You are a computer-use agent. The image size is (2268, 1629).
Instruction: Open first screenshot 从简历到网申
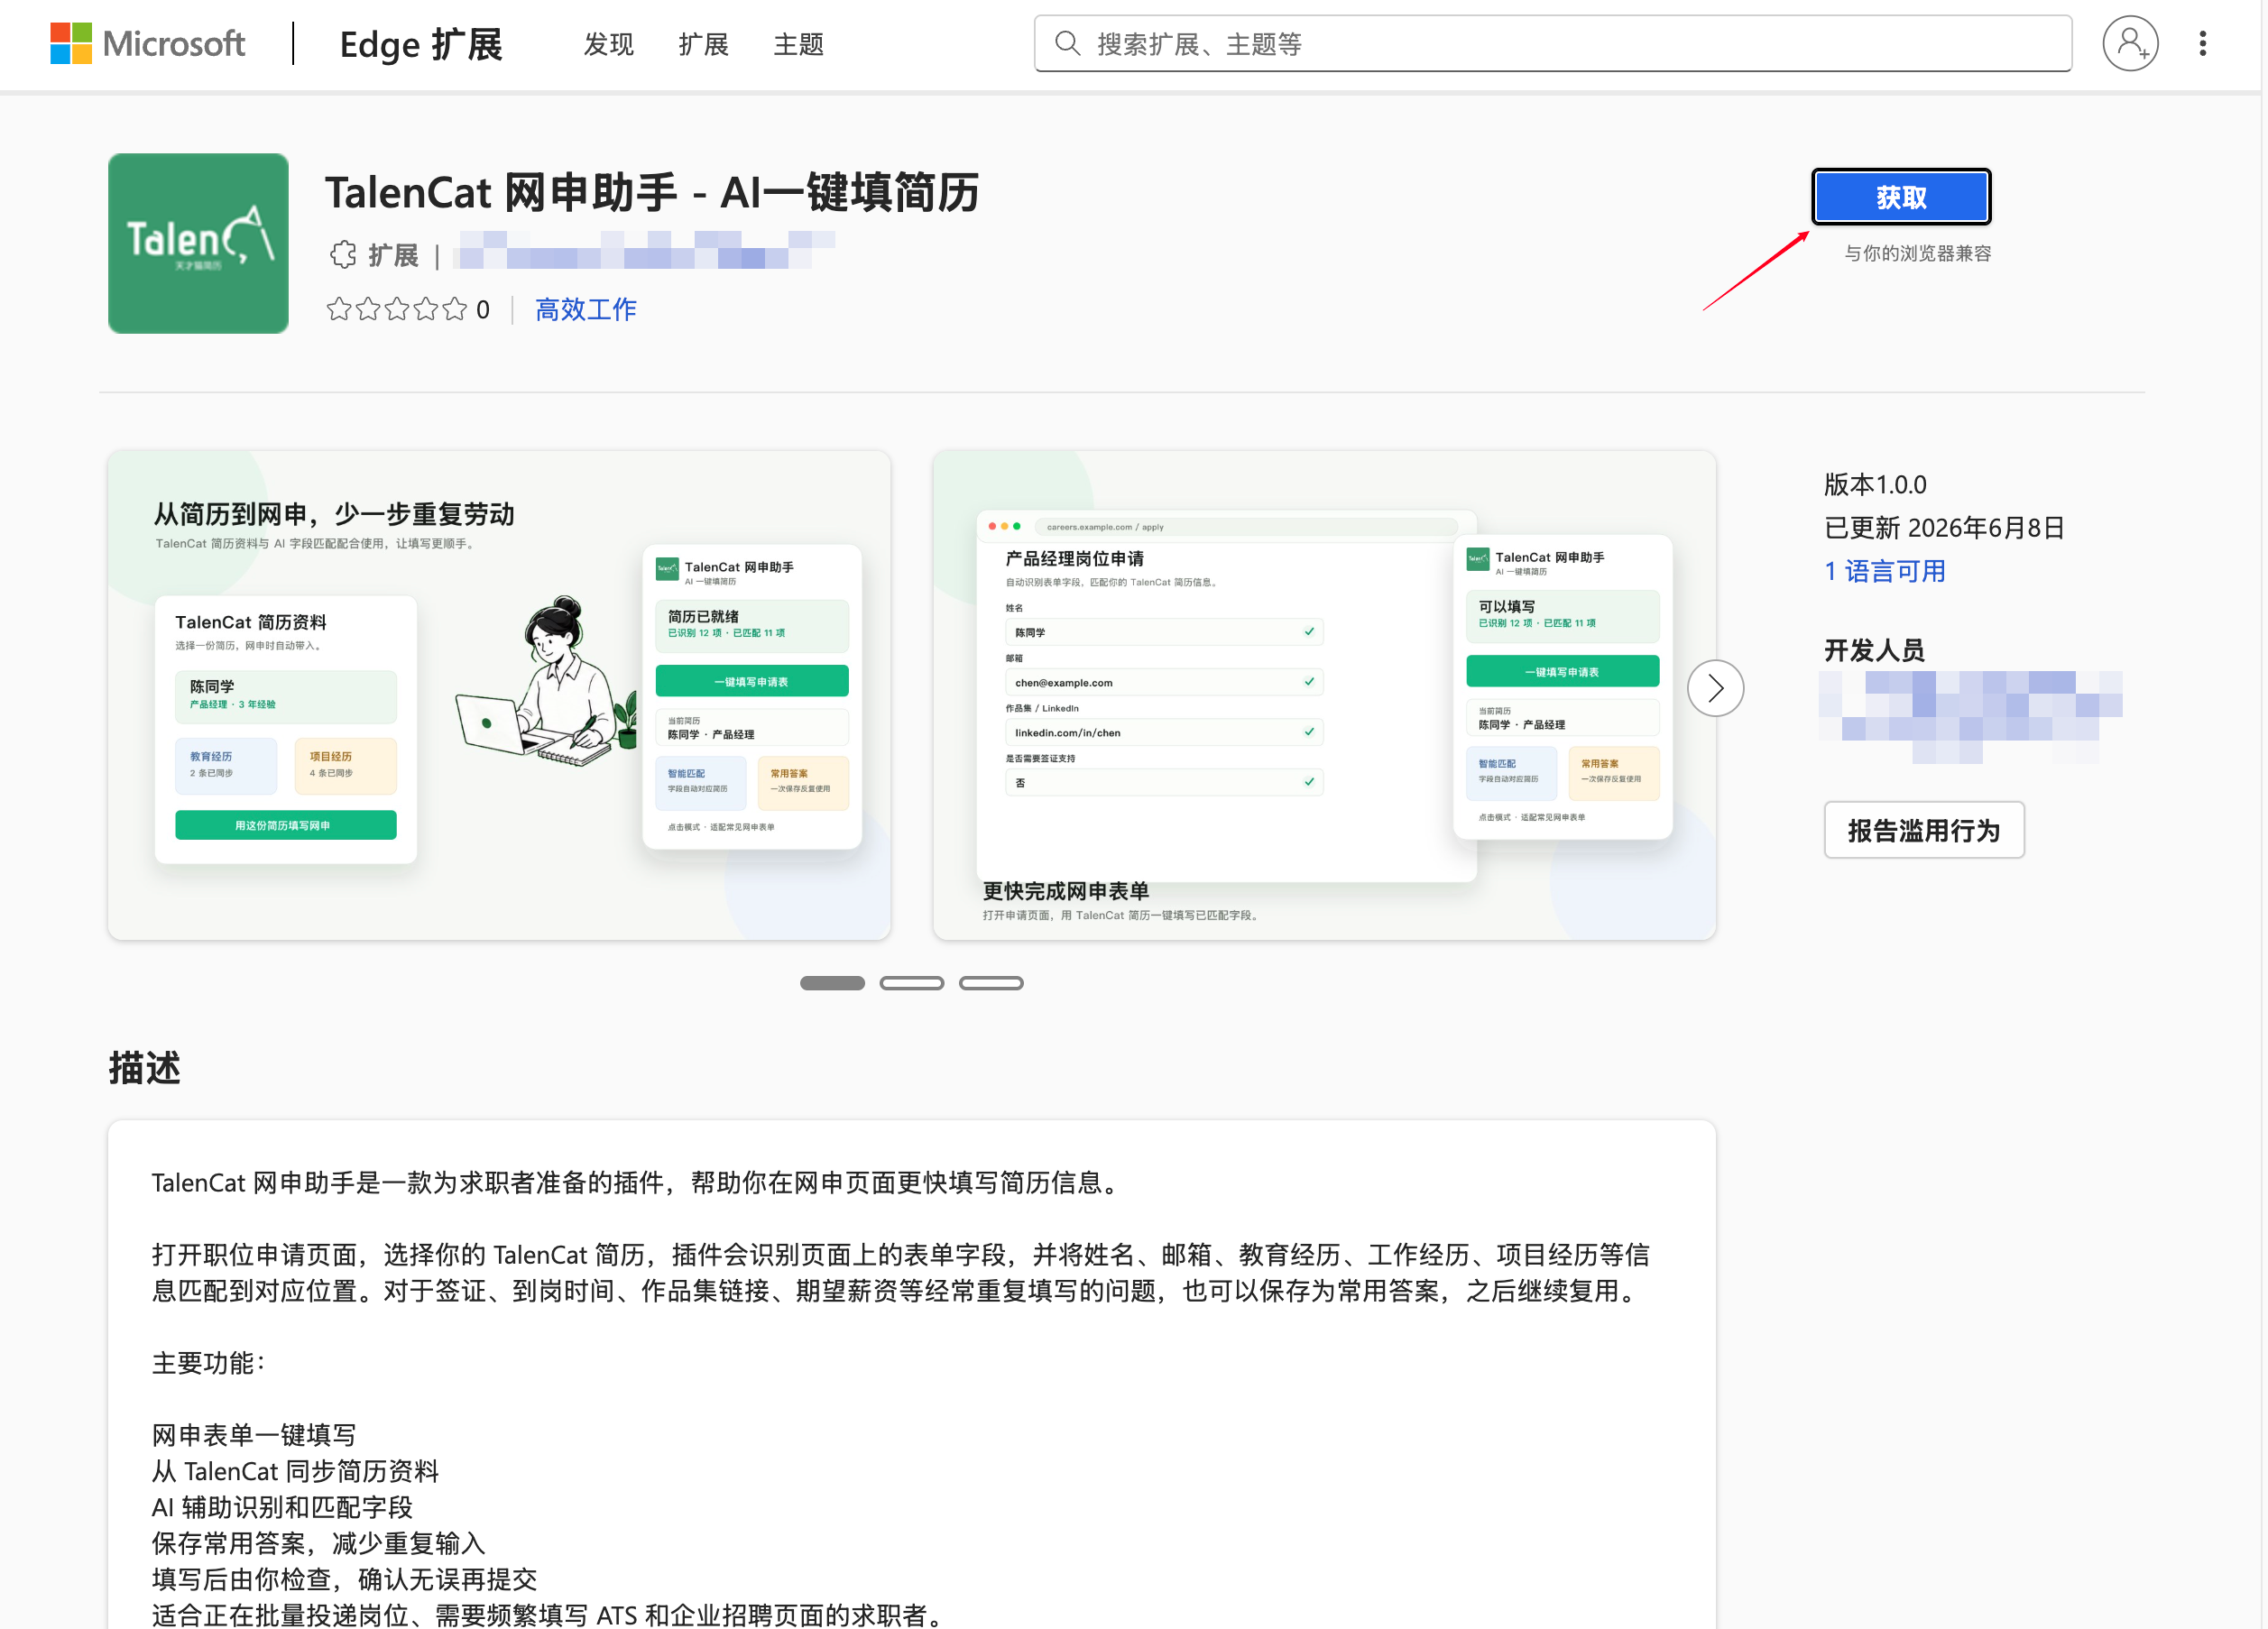point(499,694)
